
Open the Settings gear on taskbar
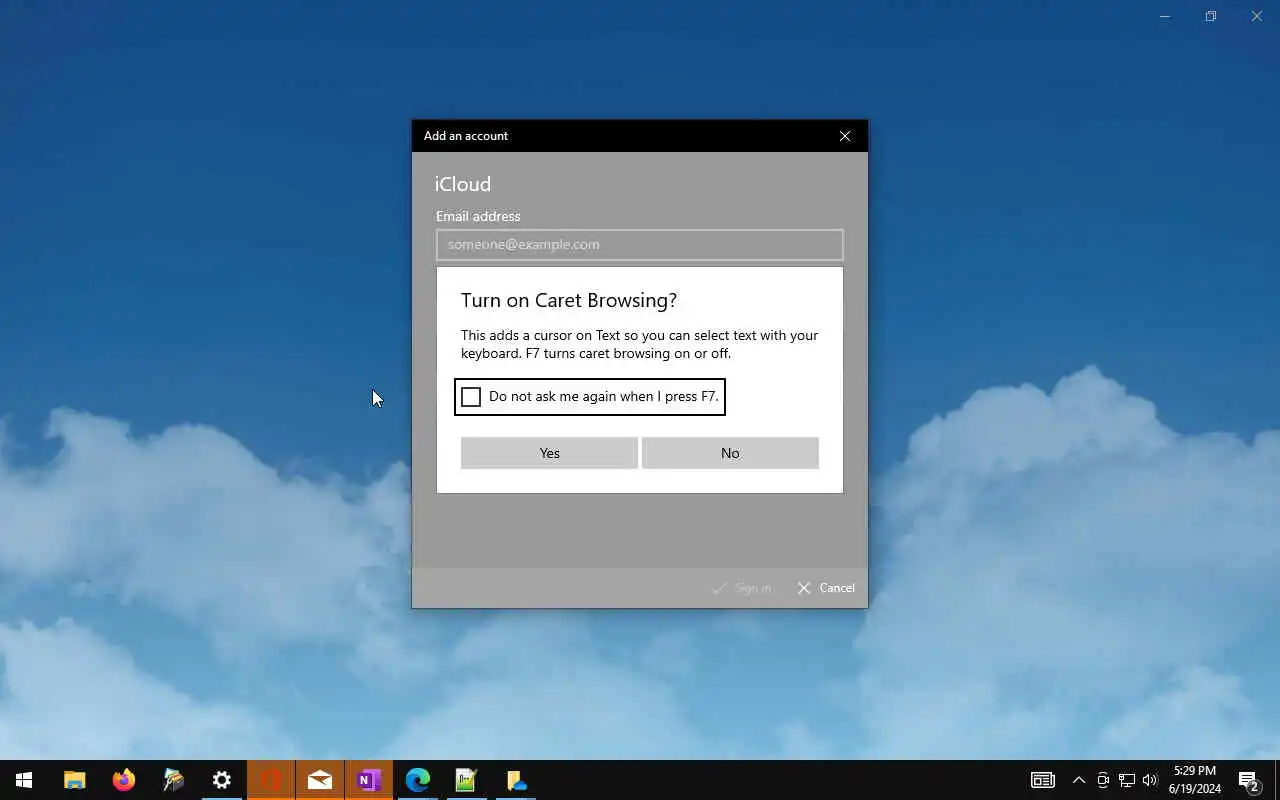pos(222,780)
